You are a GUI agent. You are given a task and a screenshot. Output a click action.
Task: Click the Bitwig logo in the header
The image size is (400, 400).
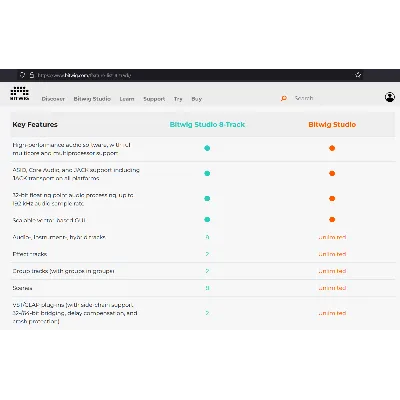click(19, 94)
